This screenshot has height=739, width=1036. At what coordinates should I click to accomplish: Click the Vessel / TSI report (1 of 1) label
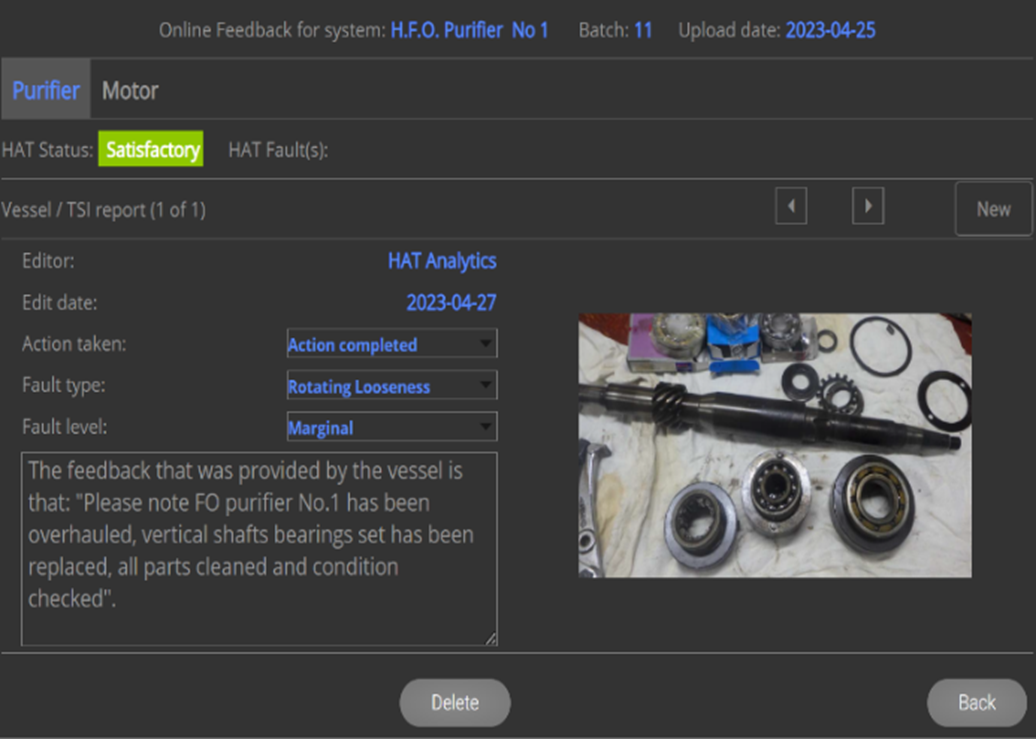(104, 210)
